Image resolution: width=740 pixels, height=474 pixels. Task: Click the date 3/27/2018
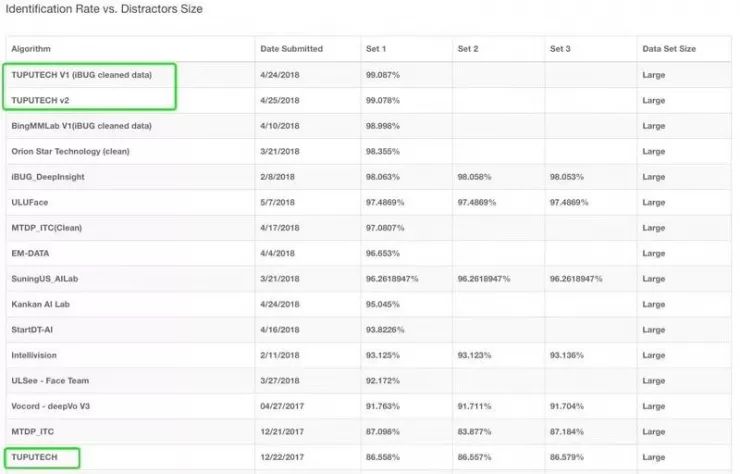280,381
